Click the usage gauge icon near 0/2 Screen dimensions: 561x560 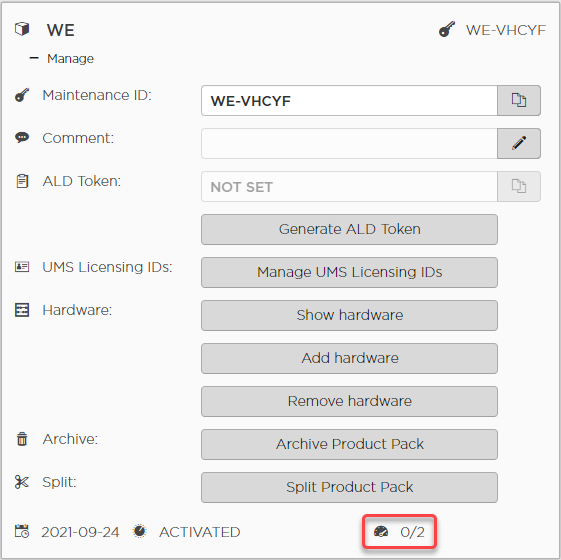coord(381,532)
